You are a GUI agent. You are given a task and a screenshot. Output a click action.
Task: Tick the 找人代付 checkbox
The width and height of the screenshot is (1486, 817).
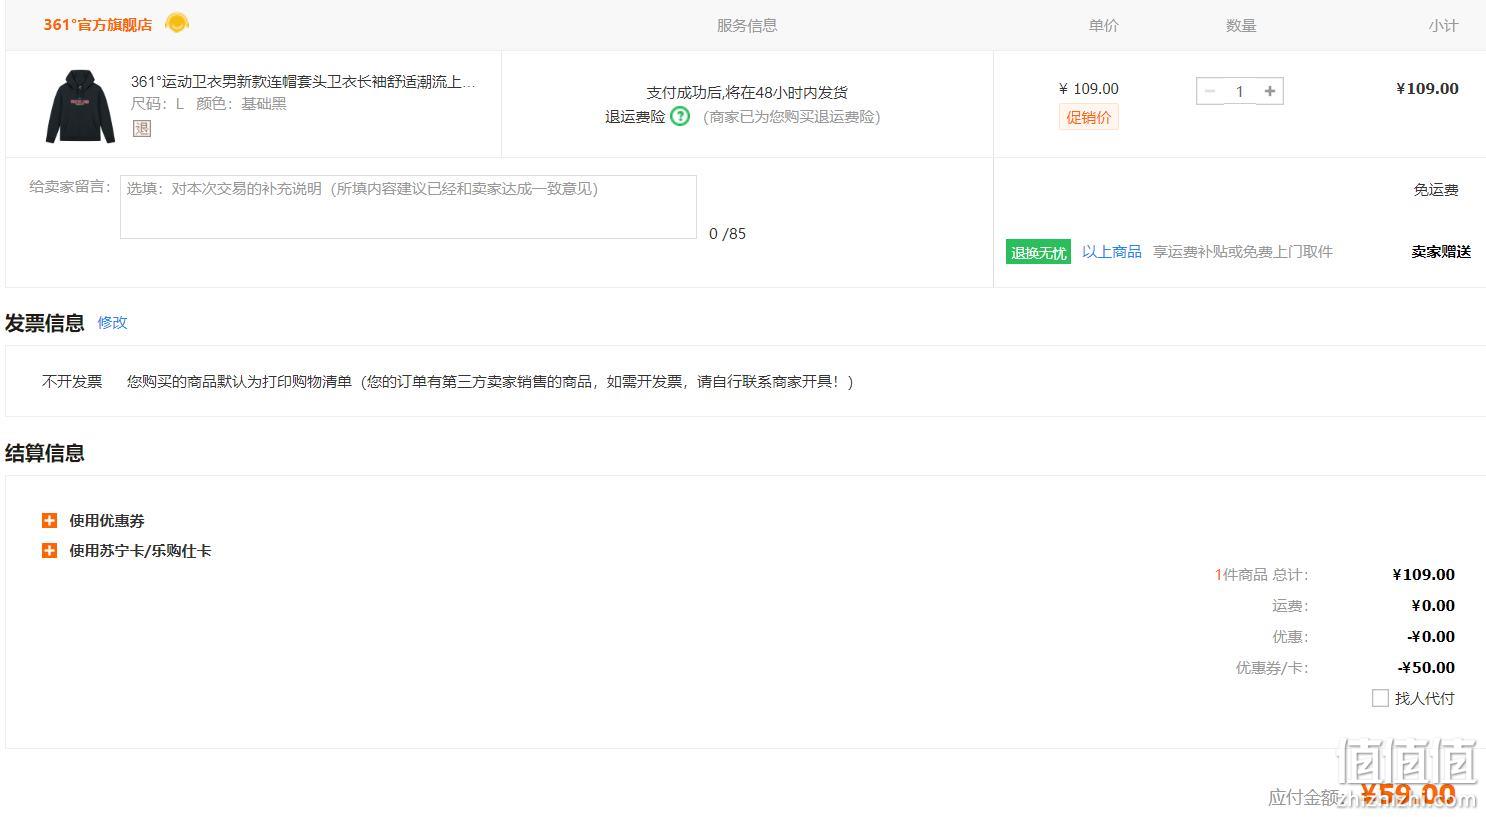(x=1380, y=698)
